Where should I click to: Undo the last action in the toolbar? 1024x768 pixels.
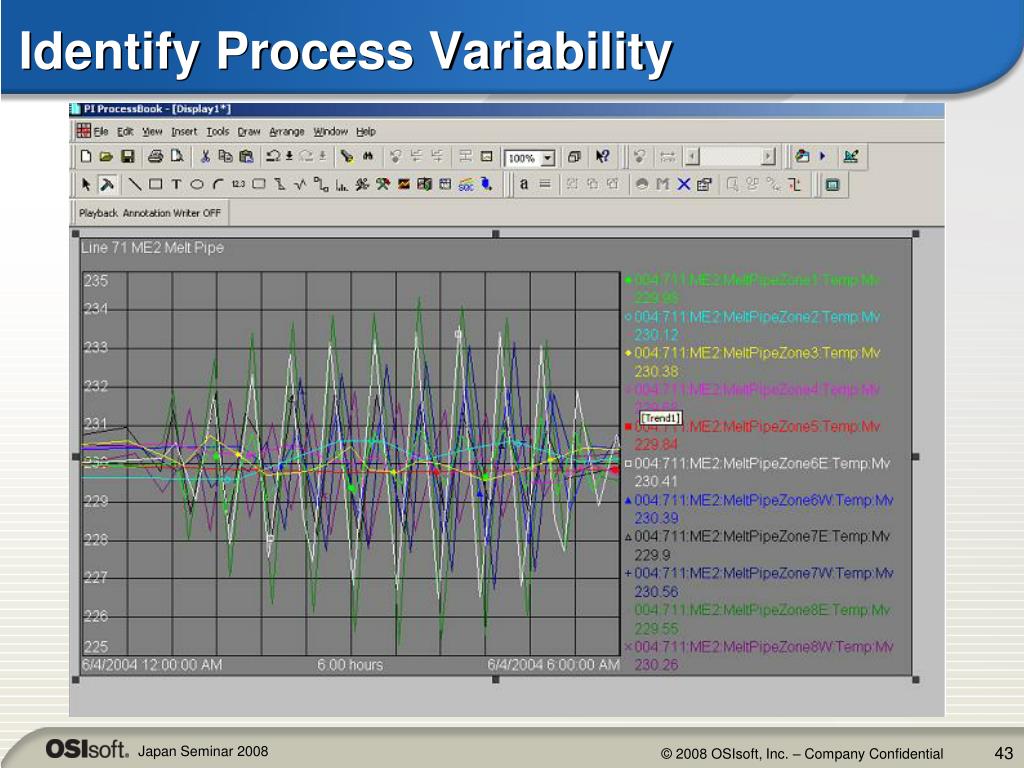click(273, 156)
